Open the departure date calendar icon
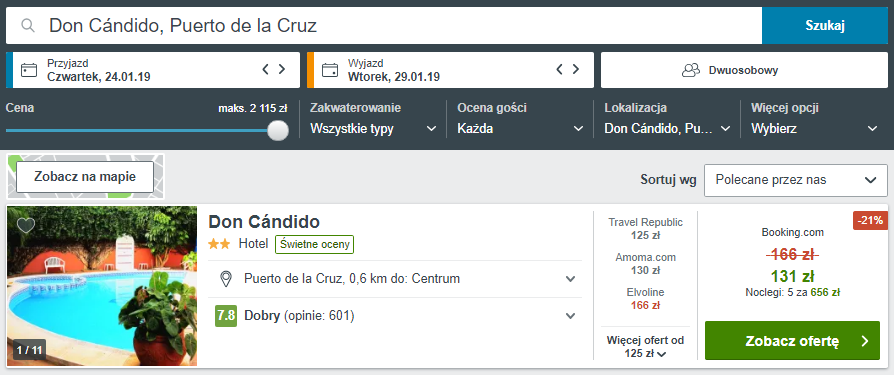894x375 pixels. coord(330,70)
